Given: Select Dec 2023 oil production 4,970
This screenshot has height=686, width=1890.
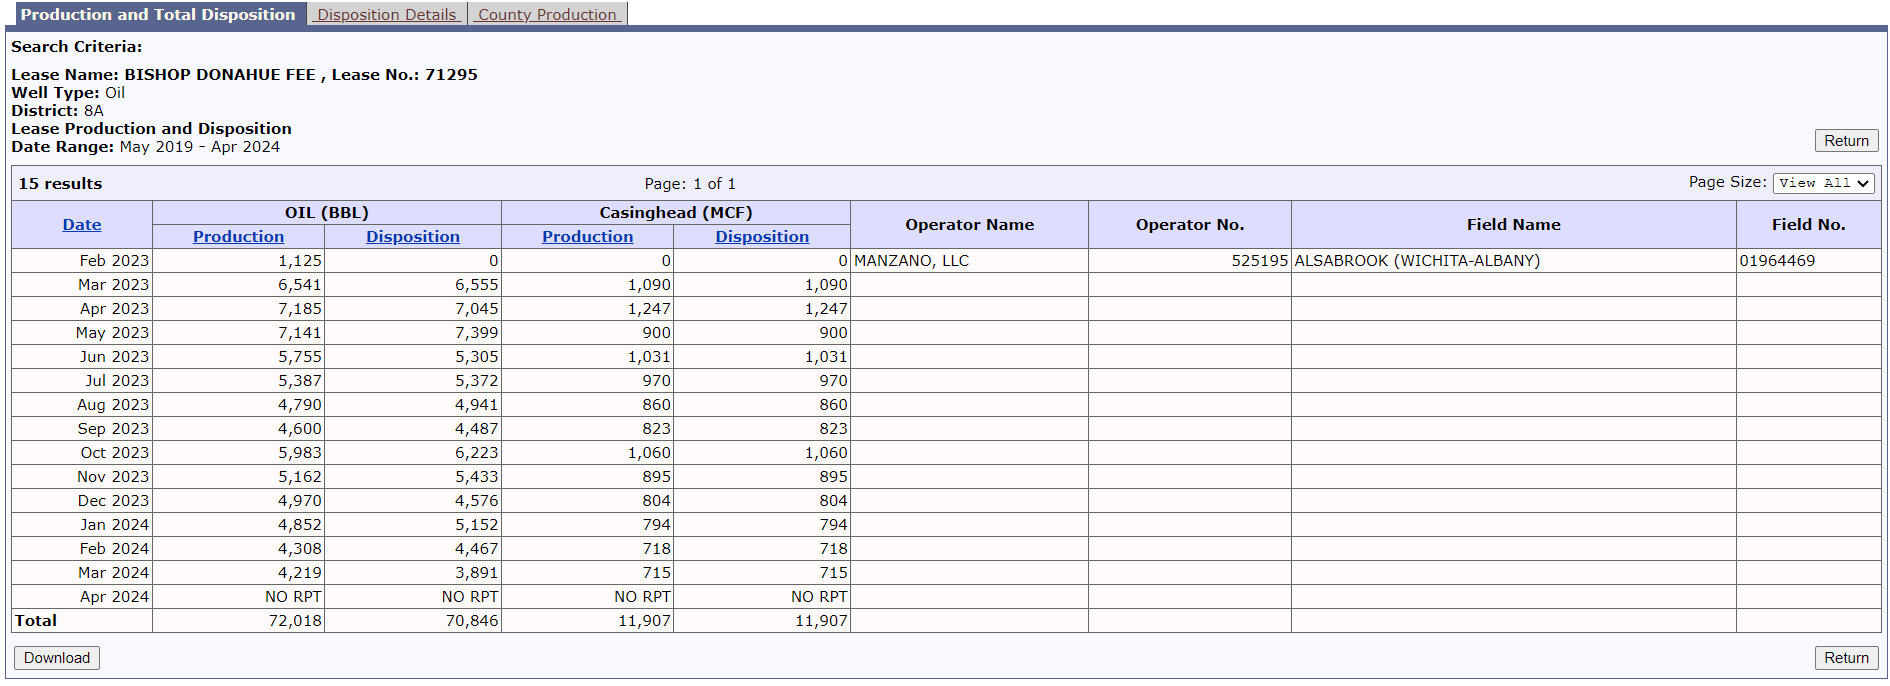Looking at the screenshot, I should pos(238,501).
